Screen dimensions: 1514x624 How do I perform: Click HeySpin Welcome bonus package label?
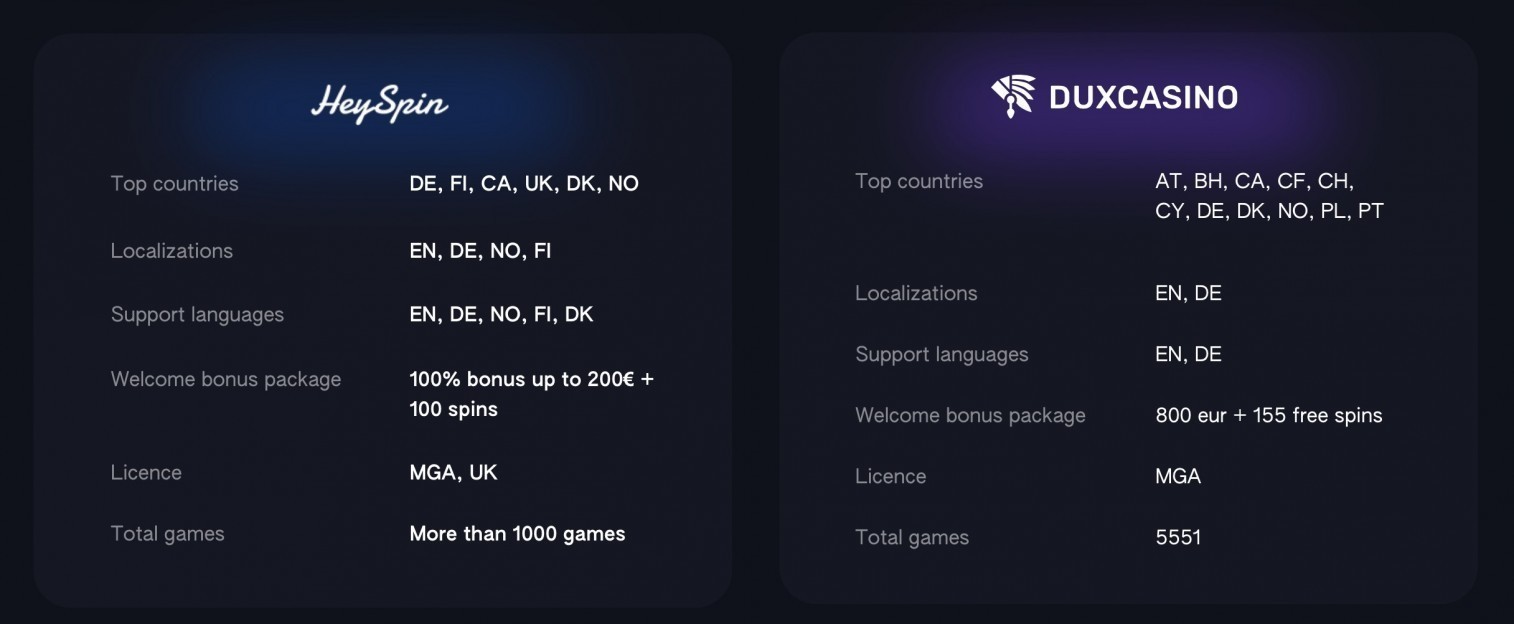pyautogui.click(x=226, y=380)
